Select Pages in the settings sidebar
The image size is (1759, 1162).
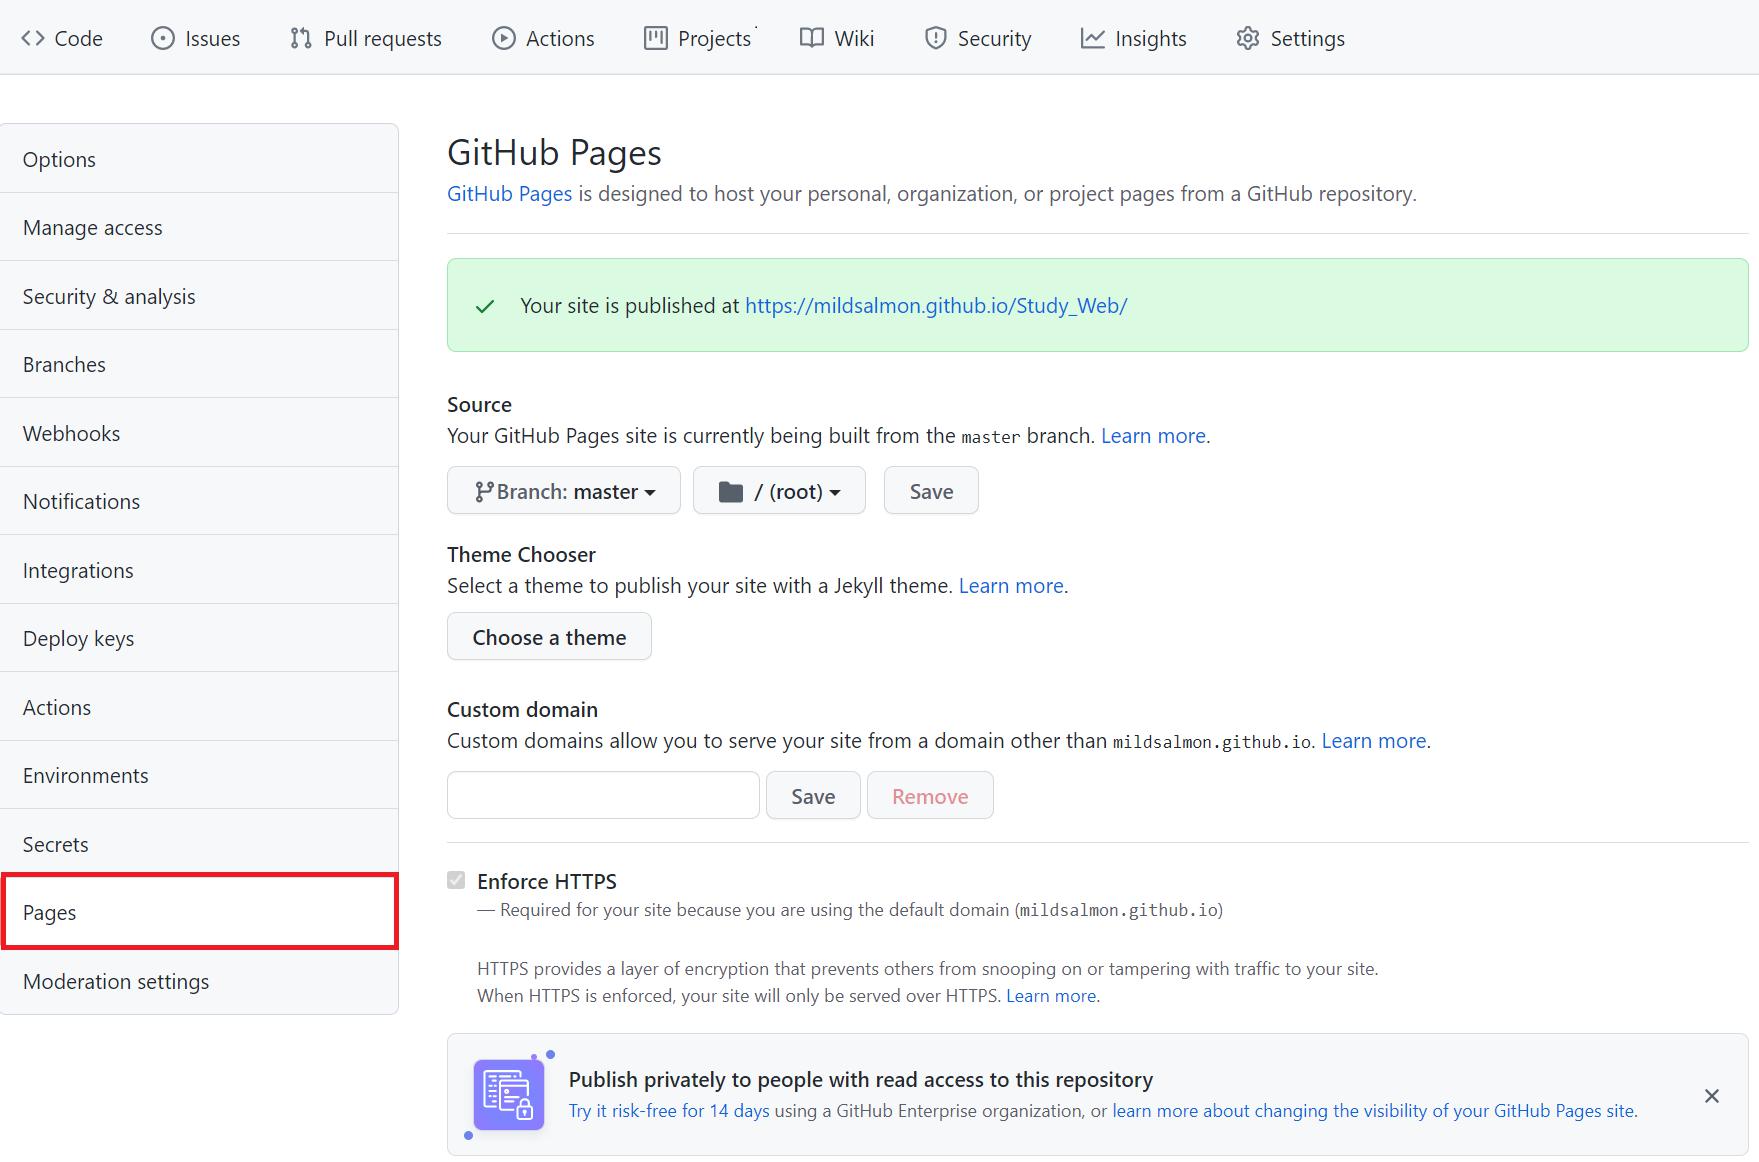(x=199, y=912)
